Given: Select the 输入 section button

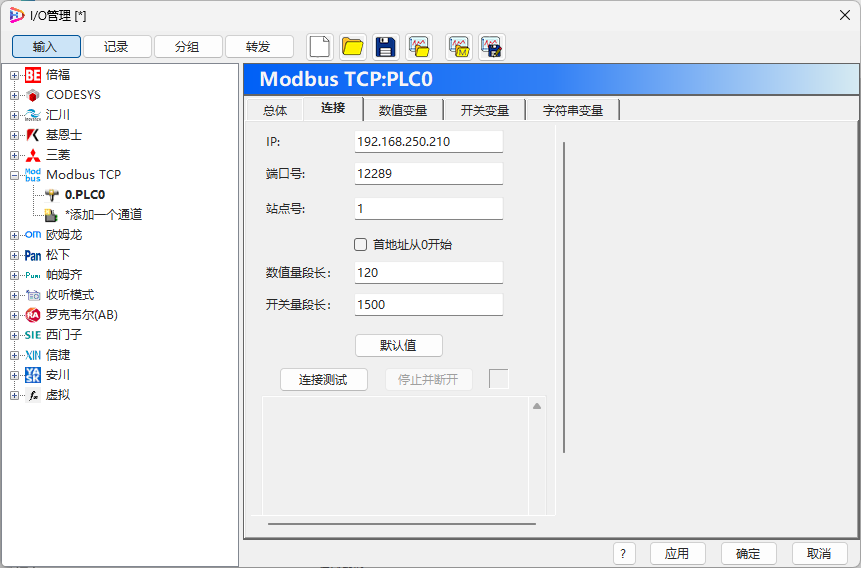Looking at the screenshot, I should [x=46, y=47].
